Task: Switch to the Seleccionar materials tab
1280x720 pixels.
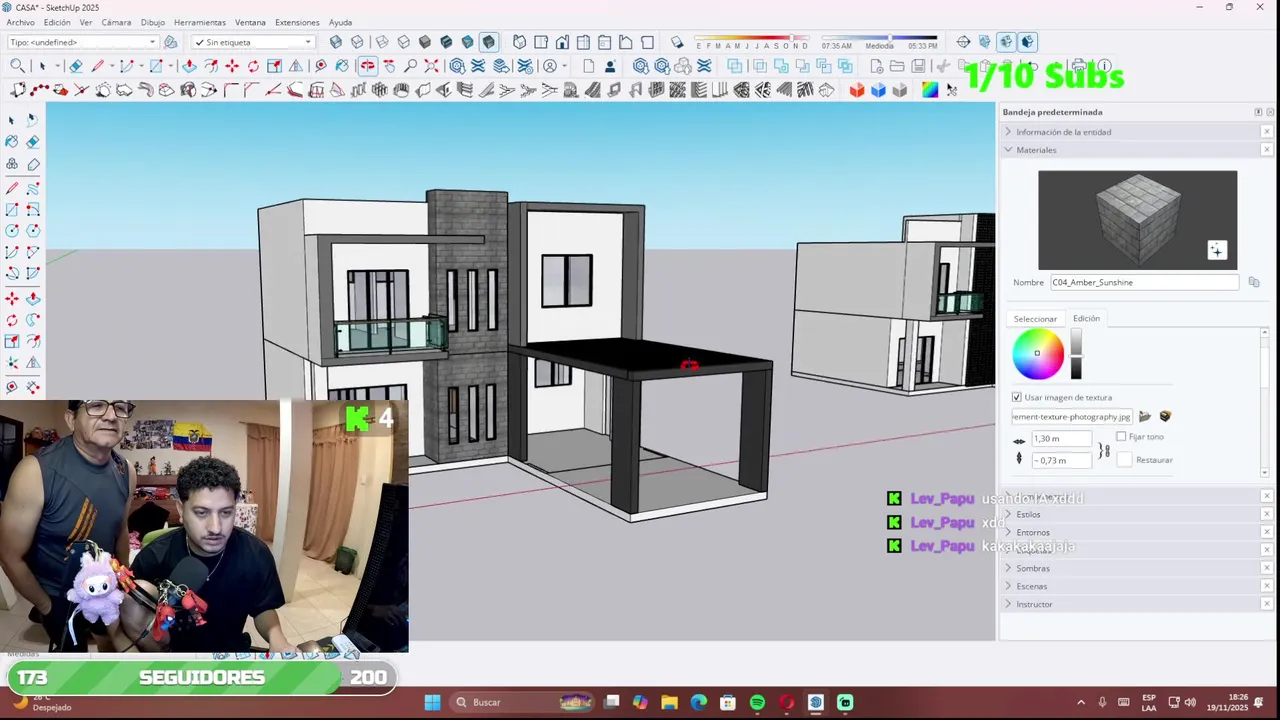Action: pos(1035,319)
